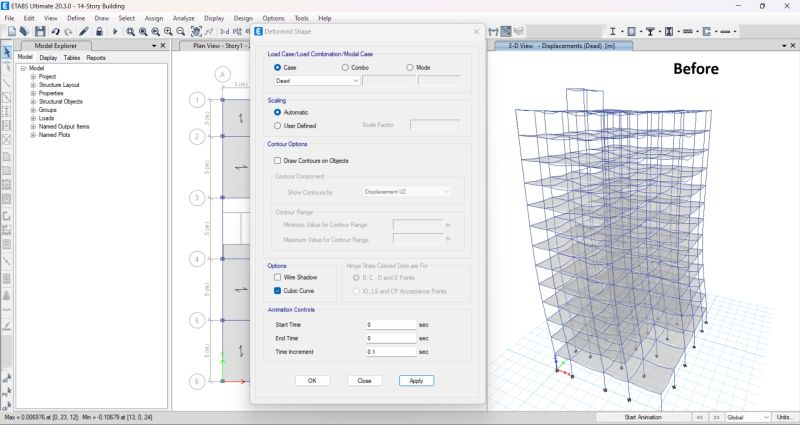Select the Combo radio button
The image size is (800, 425).
point(345,67)
